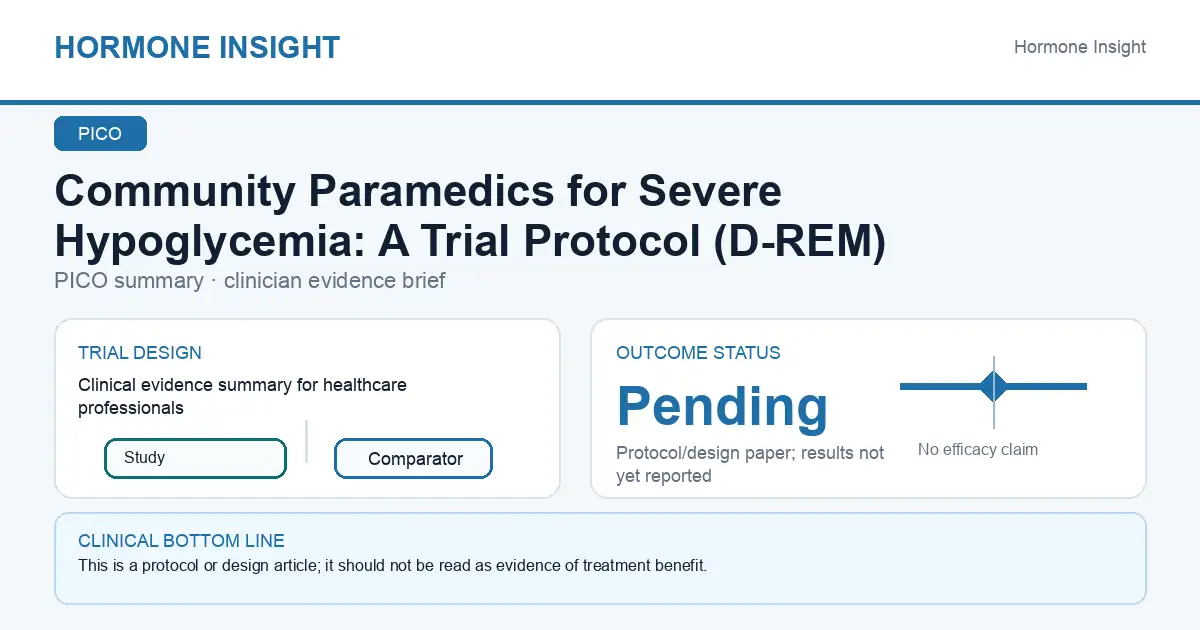The image size is (1200, 630).
Task: Click the horizontal confidence interval line
Action: click(x=993, y=386)
